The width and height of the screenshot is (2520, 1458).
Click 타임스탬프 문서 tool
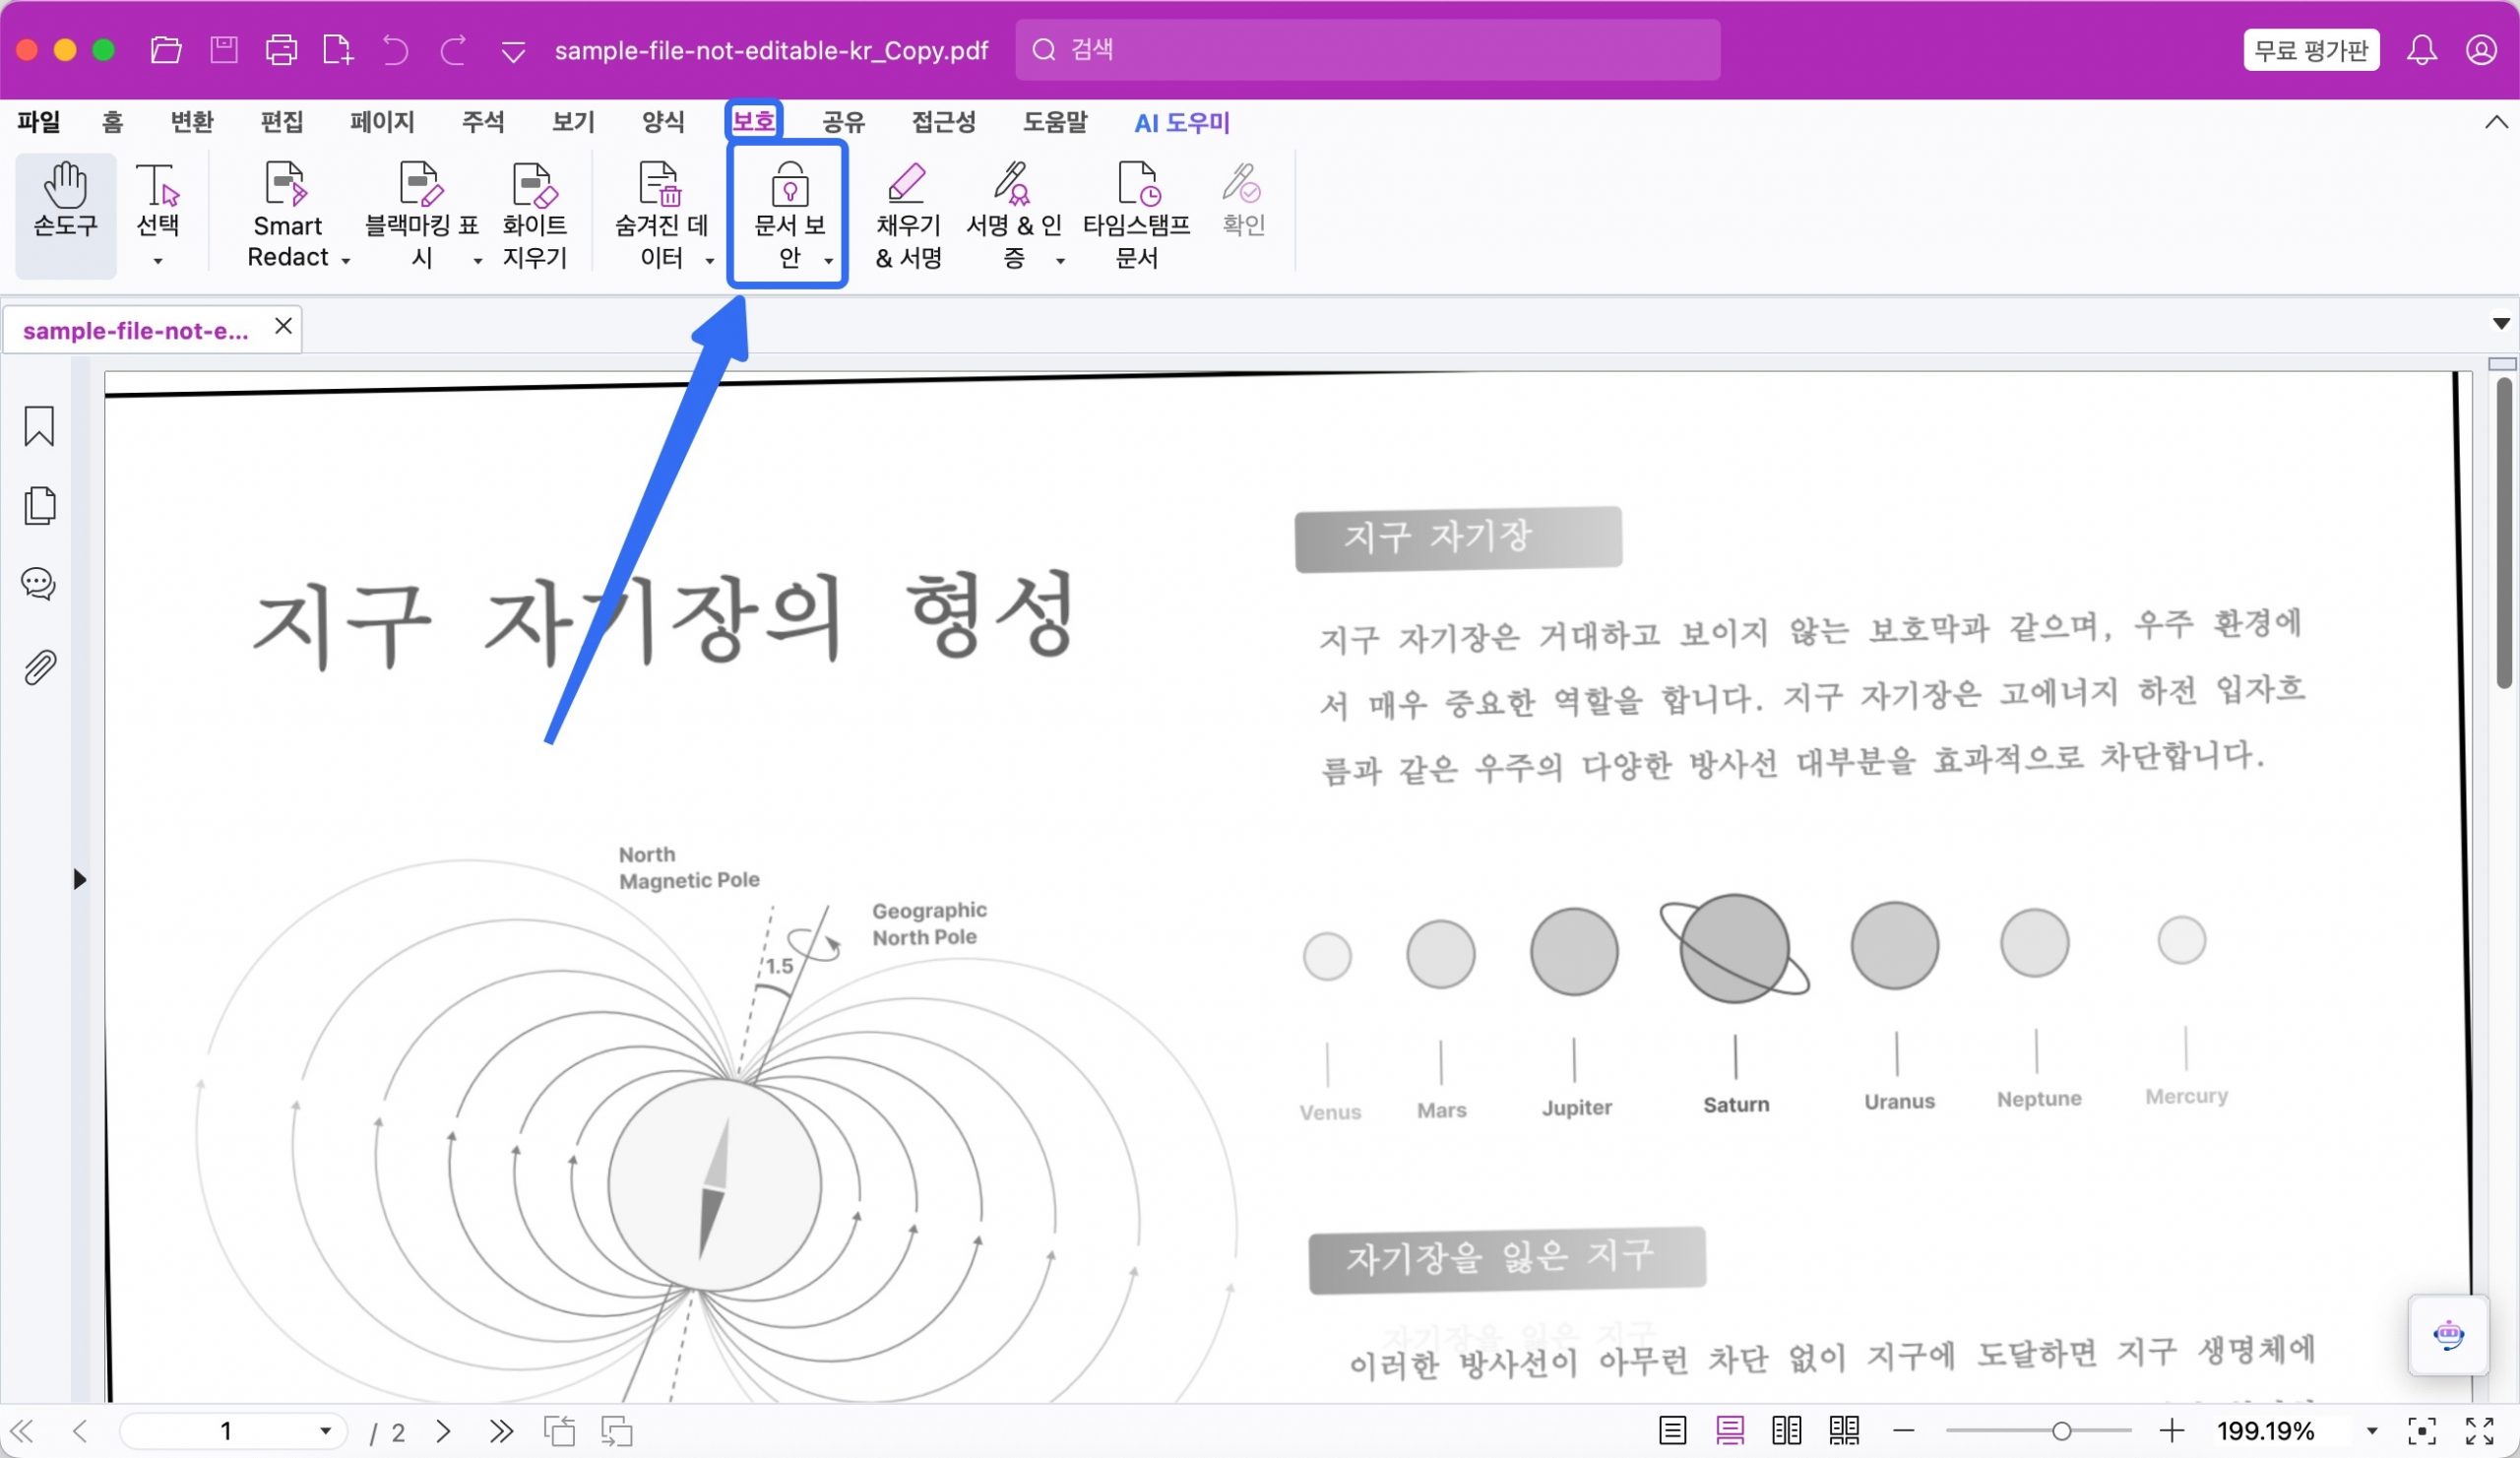1136,214
